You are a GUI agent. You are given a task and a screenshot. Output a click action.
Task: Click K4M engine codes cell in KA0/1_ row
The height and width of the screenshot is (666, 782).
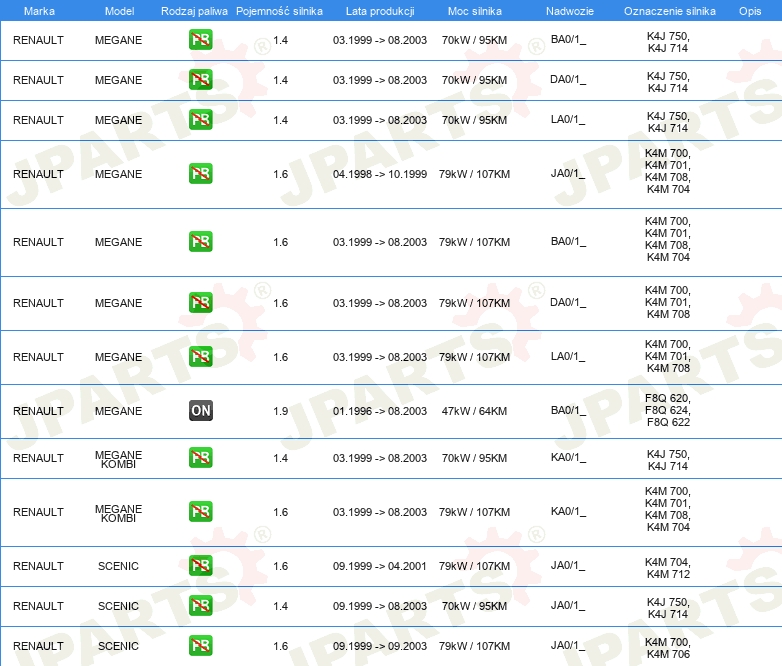click(x=668, y=509)
